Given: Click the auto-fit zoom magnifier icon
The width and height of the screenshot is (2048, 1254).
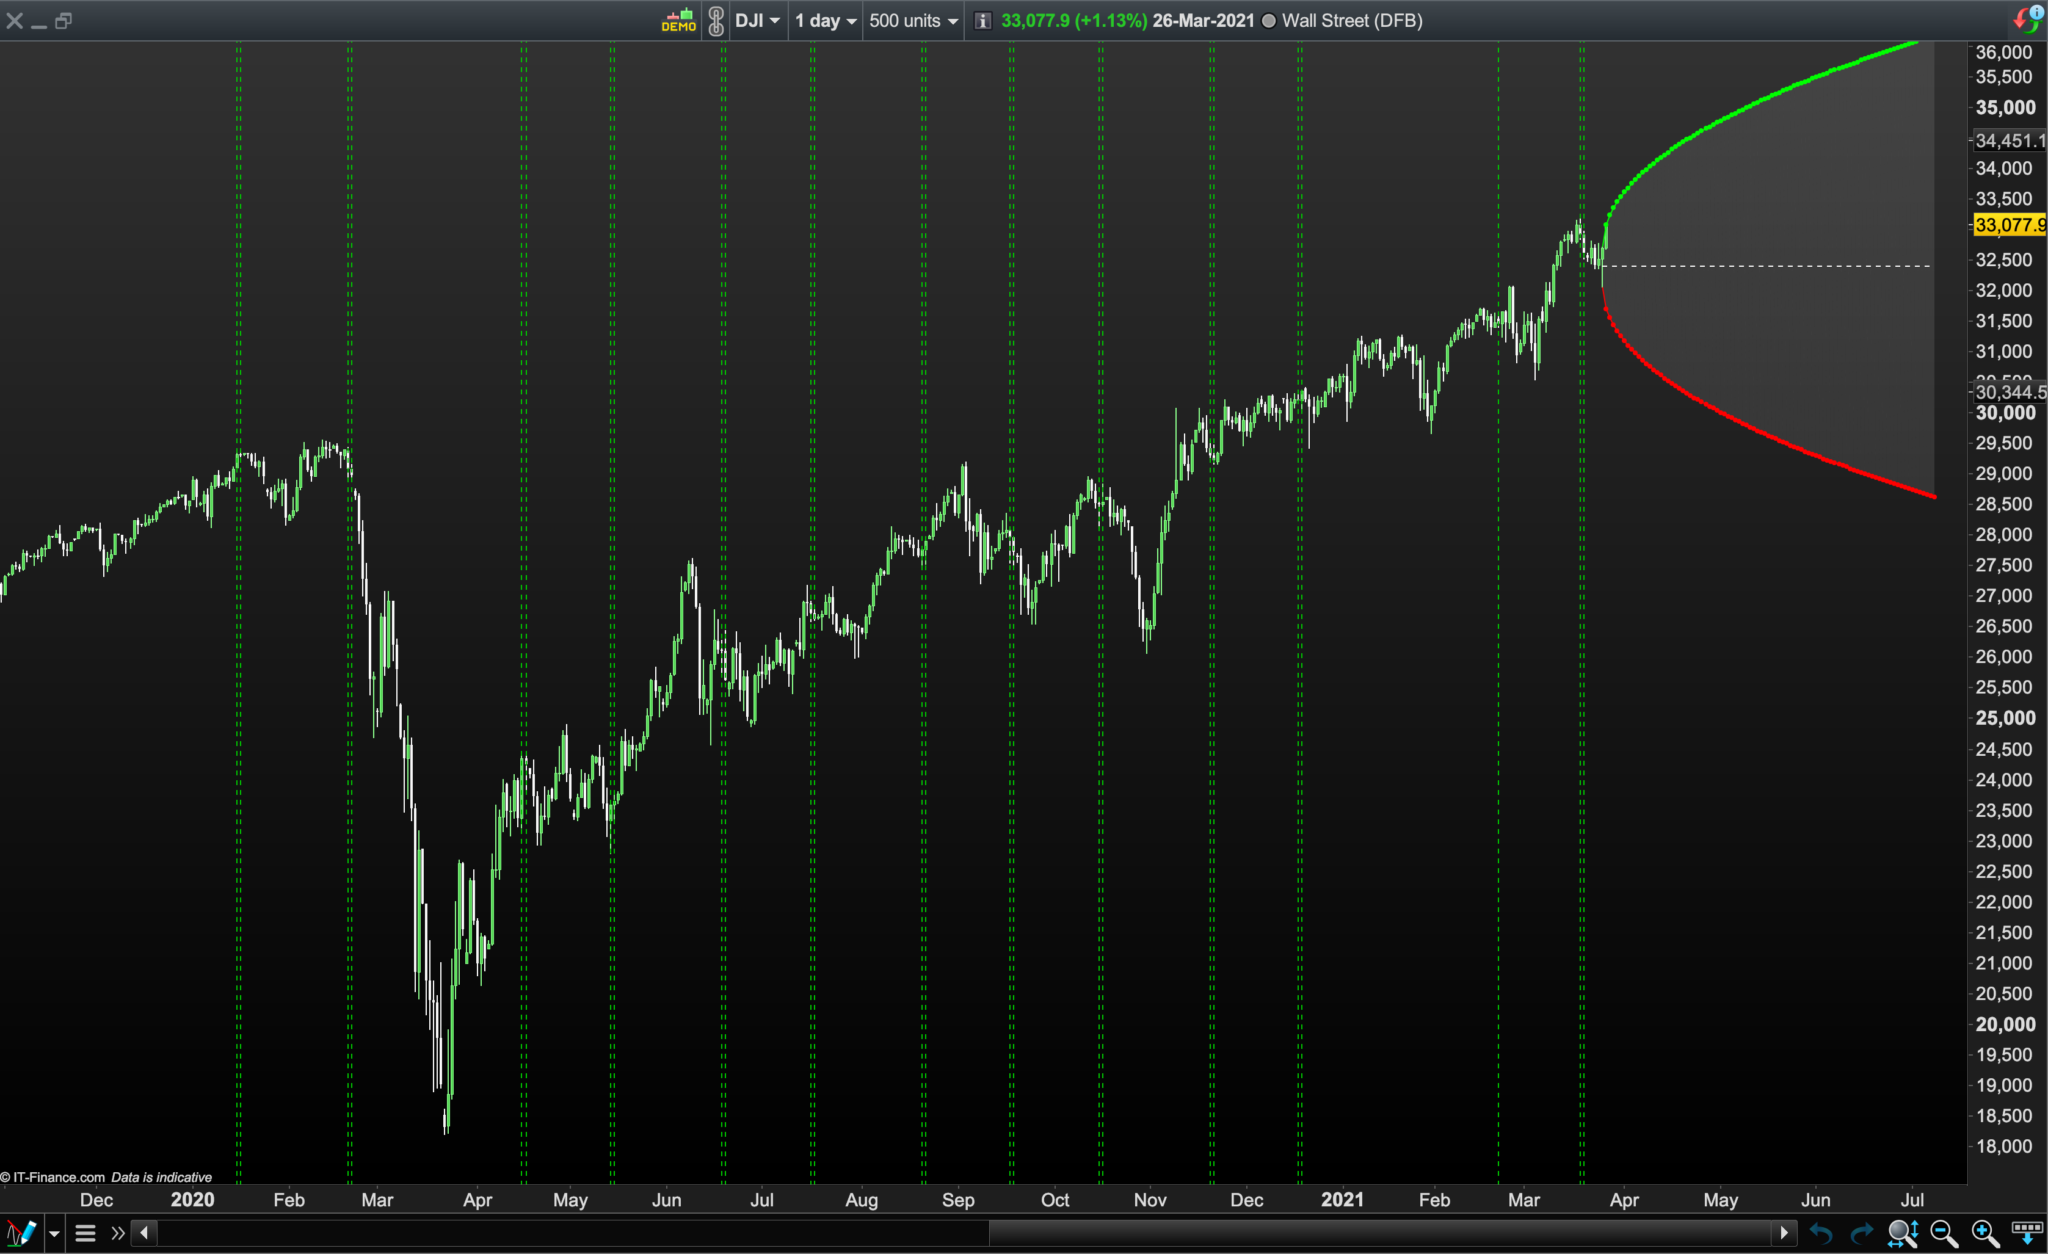Looking at the screenshot, I should tap(1902, 1233).
